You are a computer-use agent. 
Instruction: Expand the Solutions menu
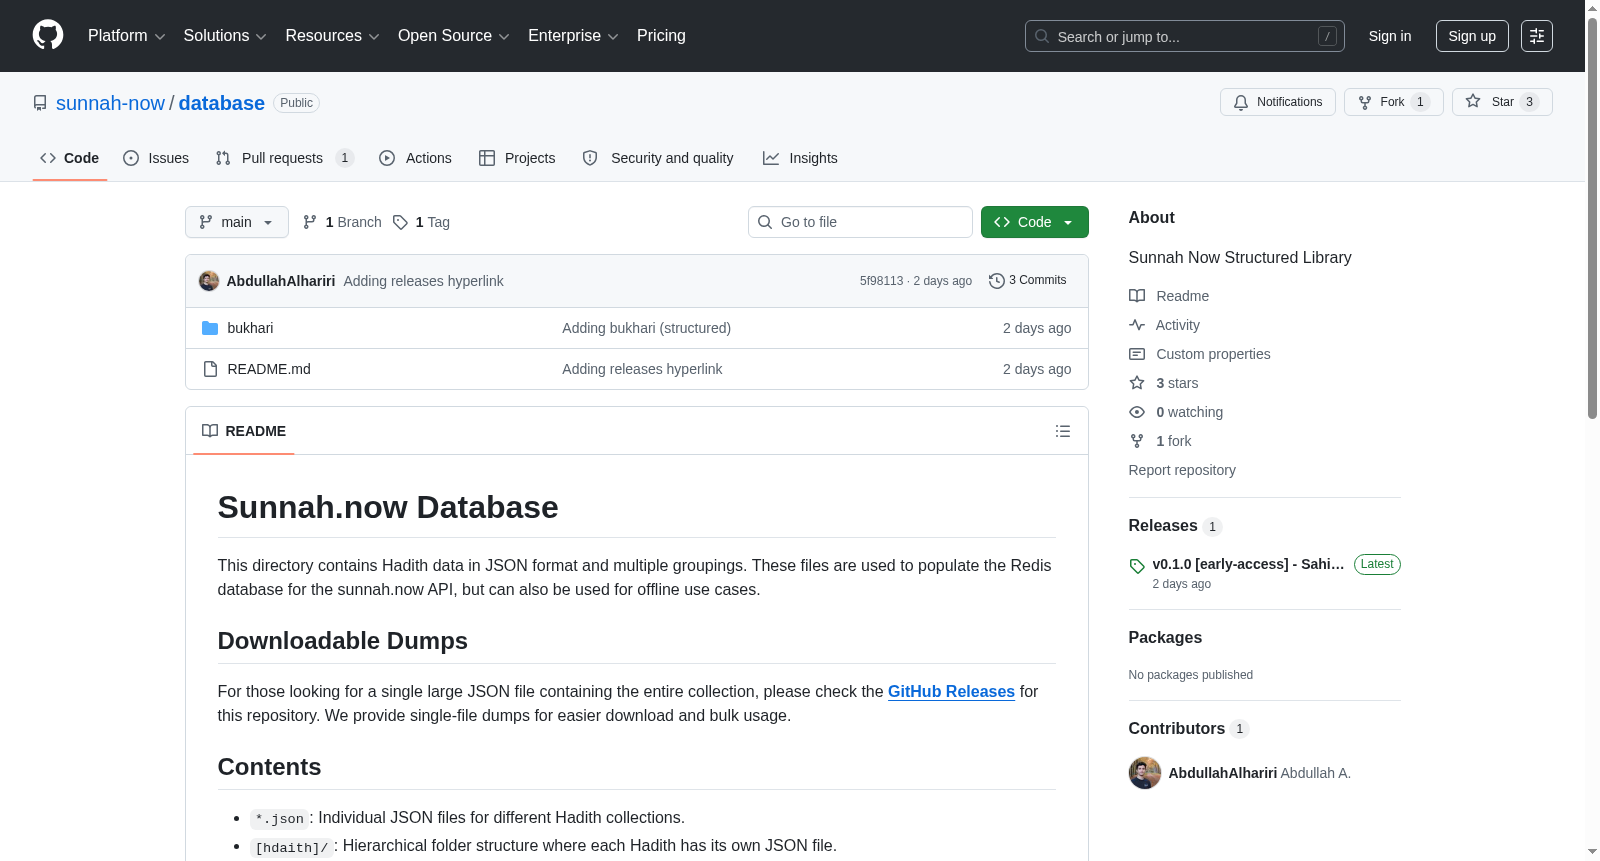pyautogui.click(x=225, y=36)
